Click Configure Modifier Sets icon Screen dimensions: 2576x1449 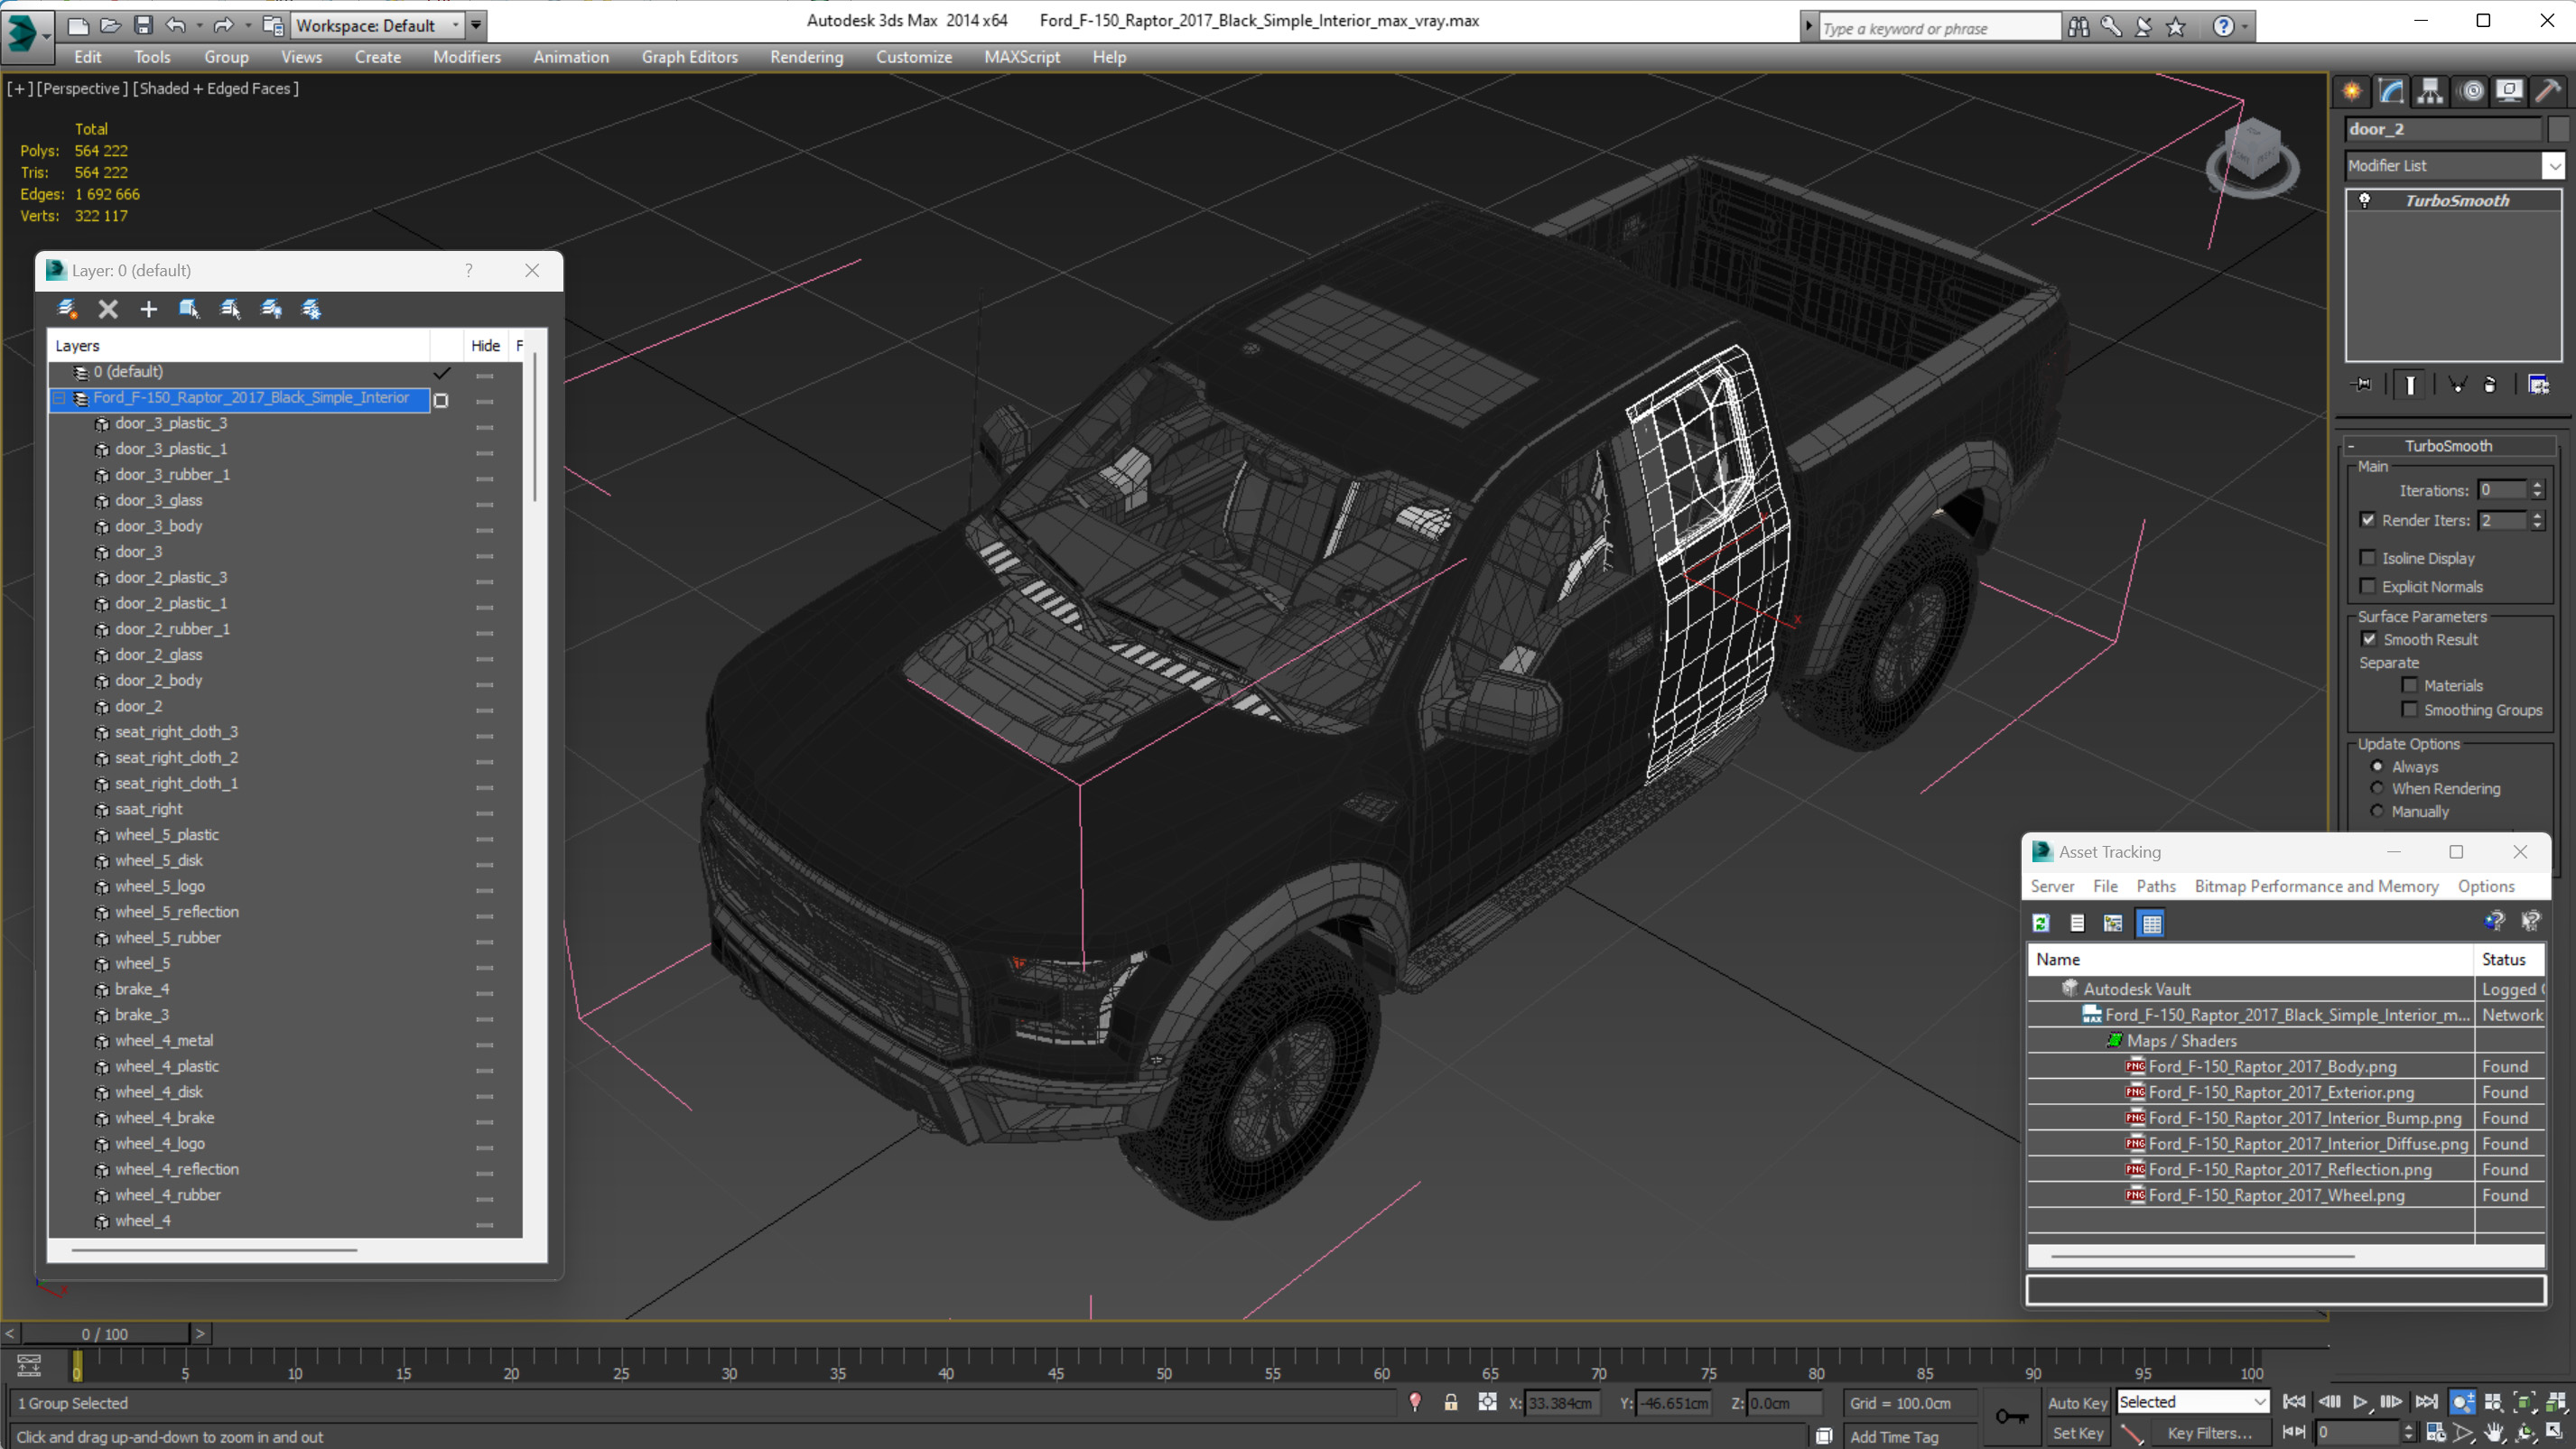pyautogui.click(x=2538, y=384)
